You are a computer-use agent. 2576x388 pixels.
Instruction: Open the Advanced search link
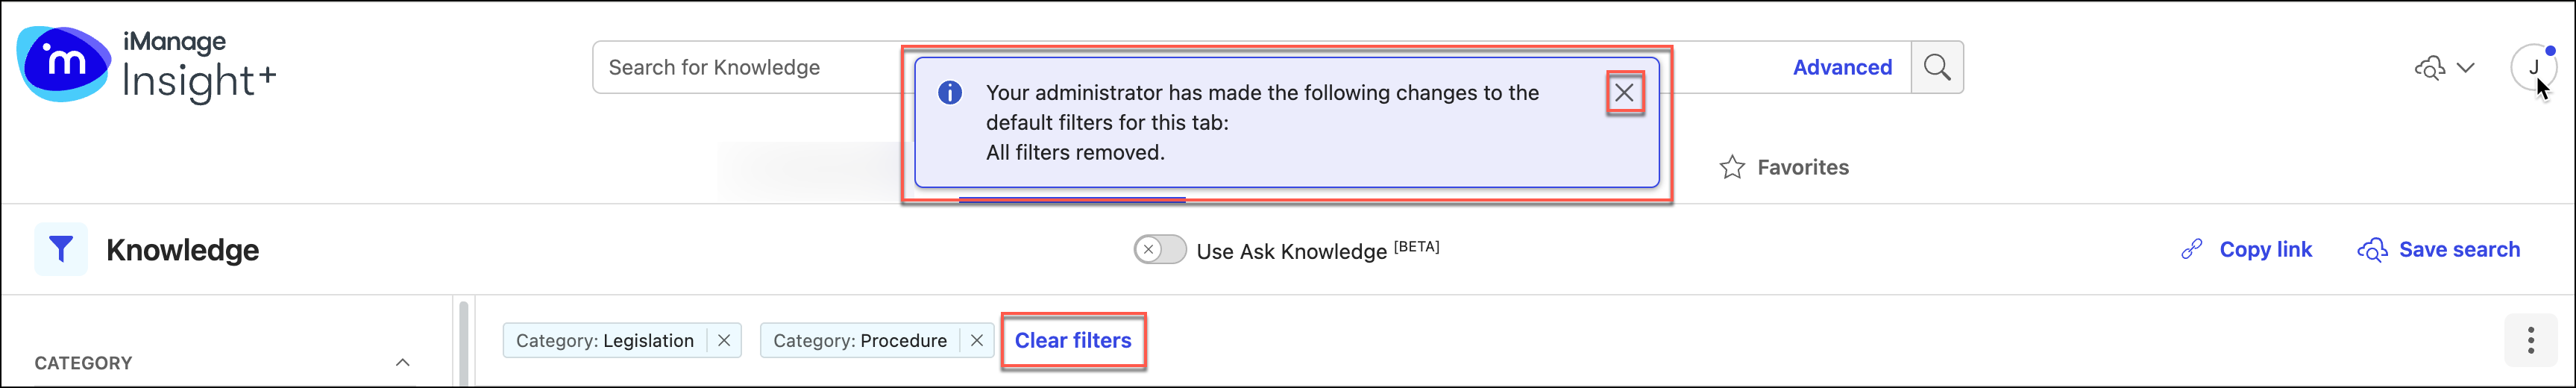point(1842,67)
